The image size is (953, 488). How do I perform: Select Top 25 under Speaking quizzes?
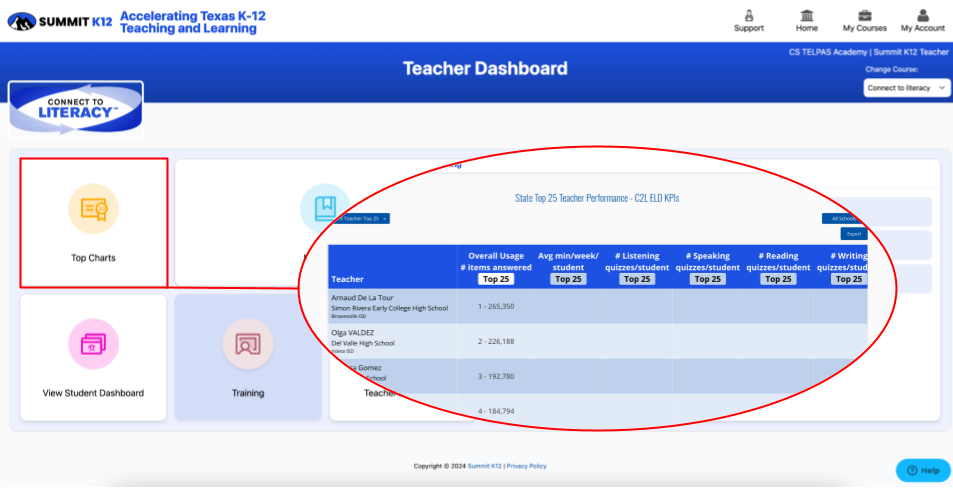tap(707, 279)
